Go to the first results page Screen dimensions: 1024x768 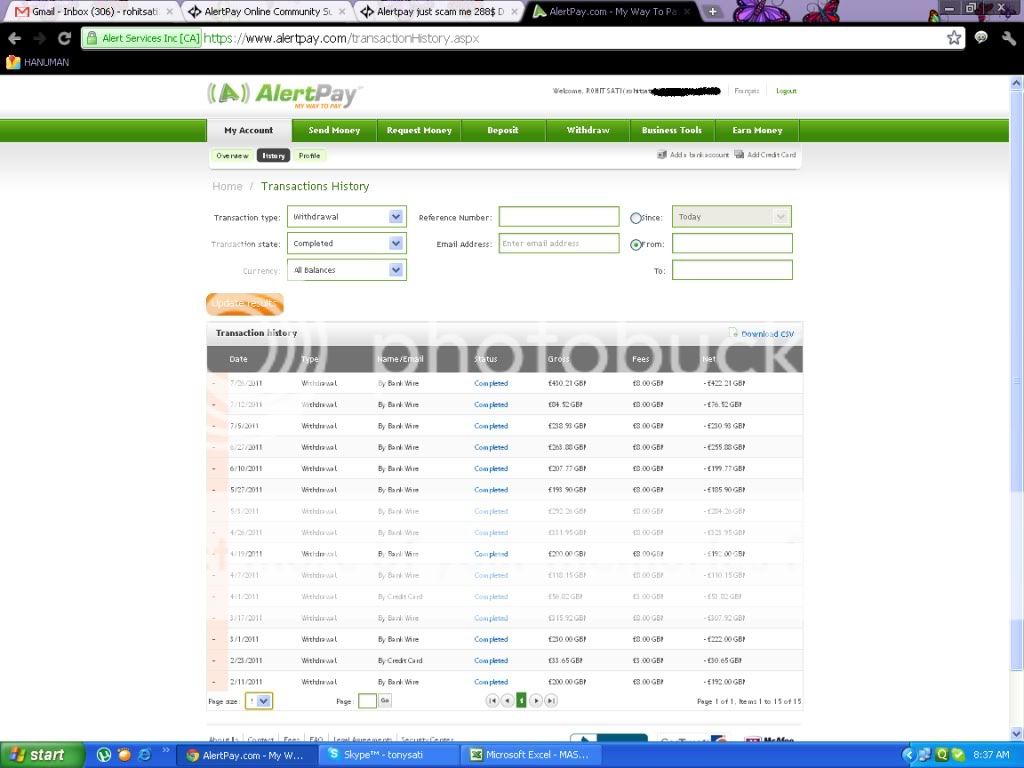click(492, 701)
